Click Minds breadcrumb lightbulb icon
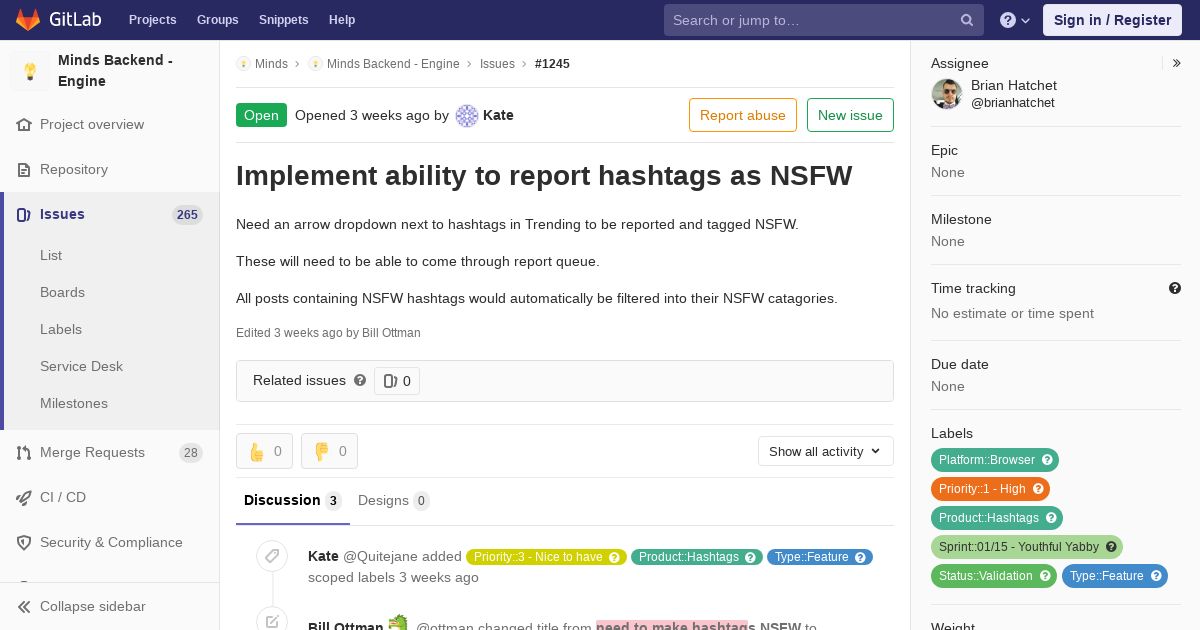 point(243,64)
